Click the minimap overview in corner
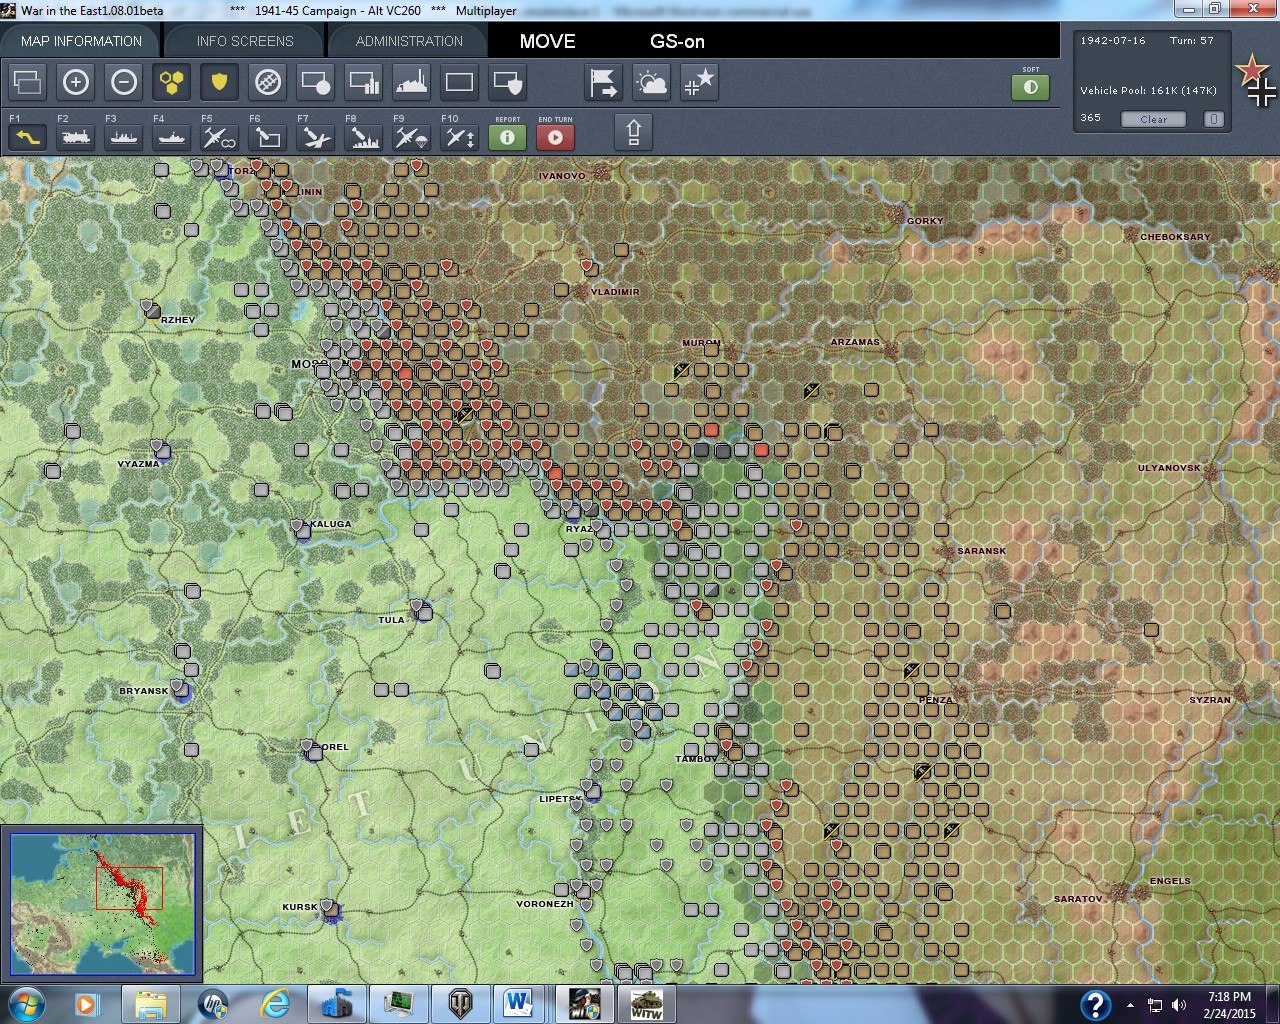 pyautogui.click(x=102, y=903)
